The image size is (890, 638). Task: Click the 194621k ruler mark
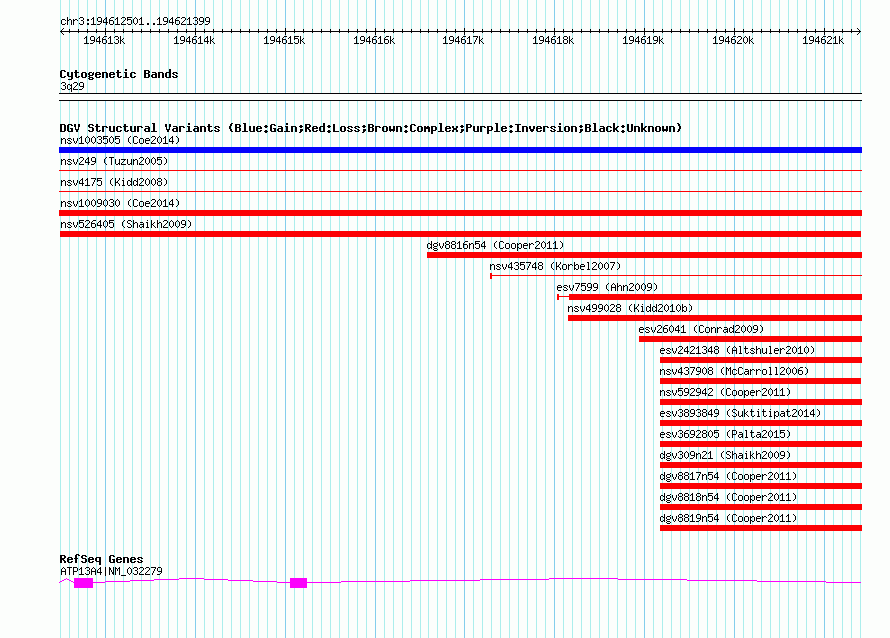[x=824, y=40]
